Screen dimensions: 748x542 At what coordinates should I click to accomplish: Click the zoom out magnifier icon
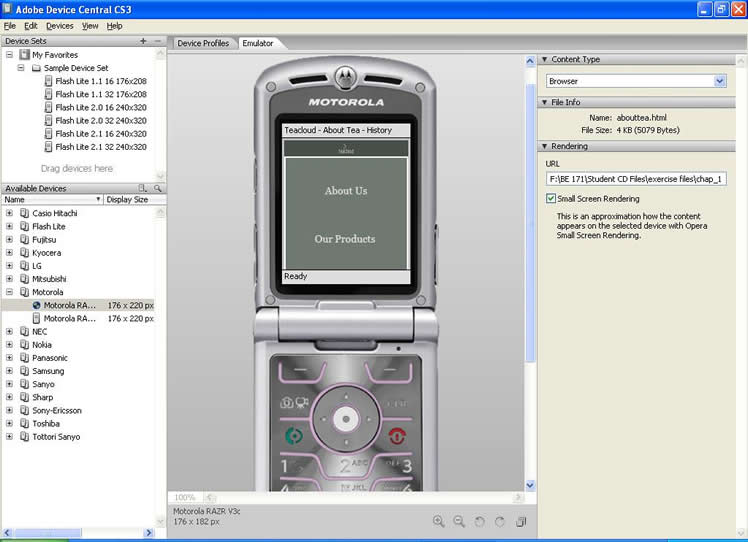tap(459, 521)
